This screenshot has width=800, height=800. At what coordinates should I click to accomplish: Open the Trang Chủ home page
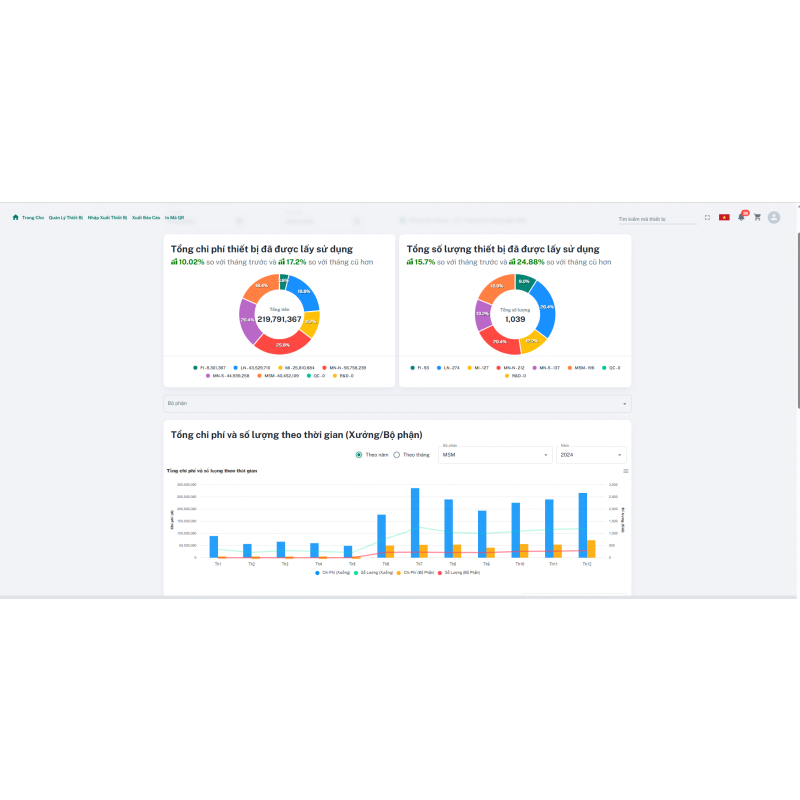pos(33,218)
